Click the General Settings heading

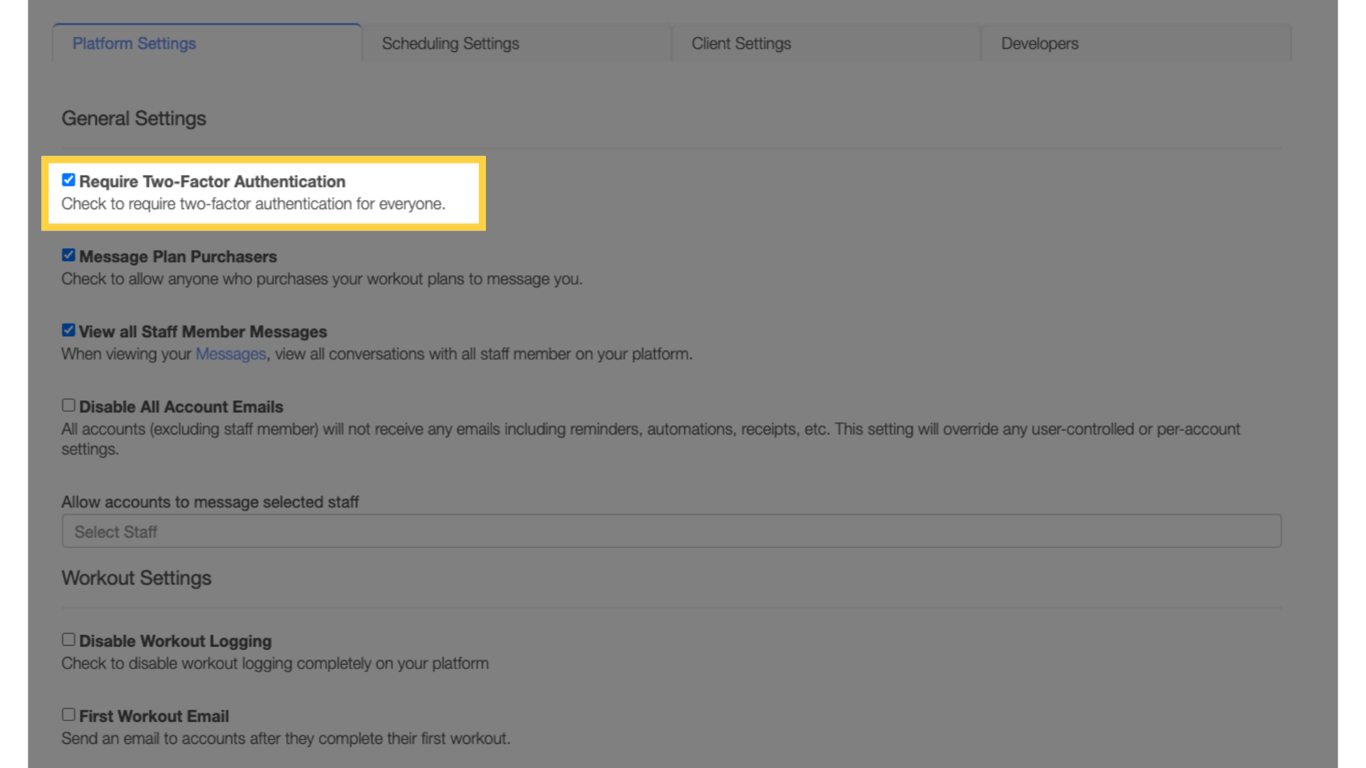133,118
